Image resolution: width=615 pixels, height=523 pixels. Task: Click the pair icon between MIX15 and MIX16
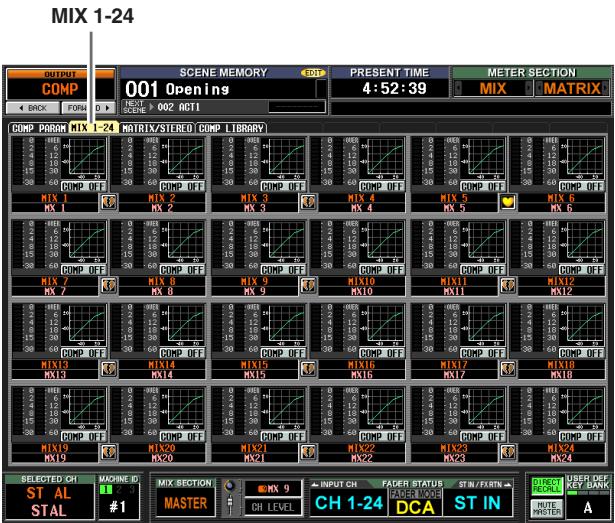(x=308, y=369)
